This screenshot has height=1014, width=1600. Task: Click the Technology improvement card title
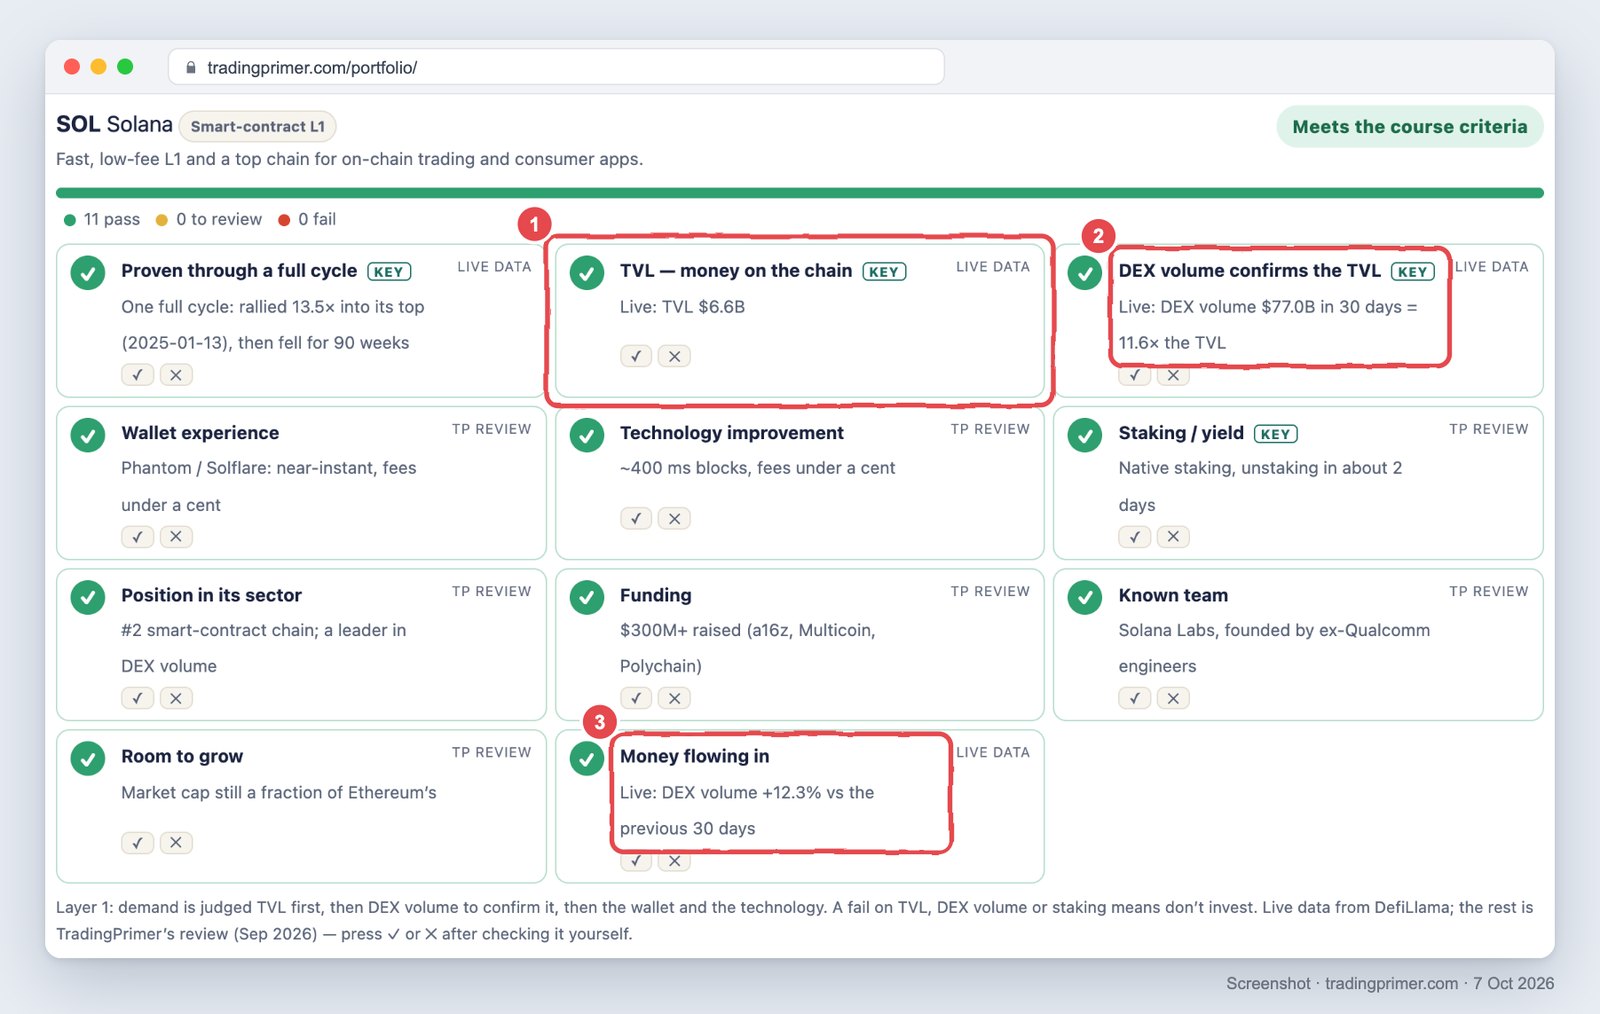click(731, 433)
